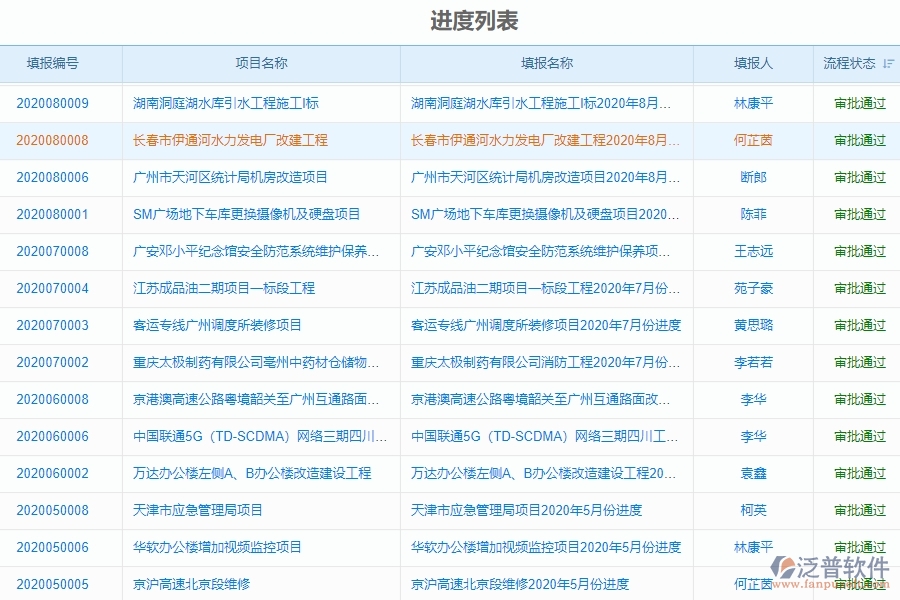Viewport: 900px width, 600px height.
Task: Select reporter 何正茵 in highlighted row
Action: click(x=753, y=140)
